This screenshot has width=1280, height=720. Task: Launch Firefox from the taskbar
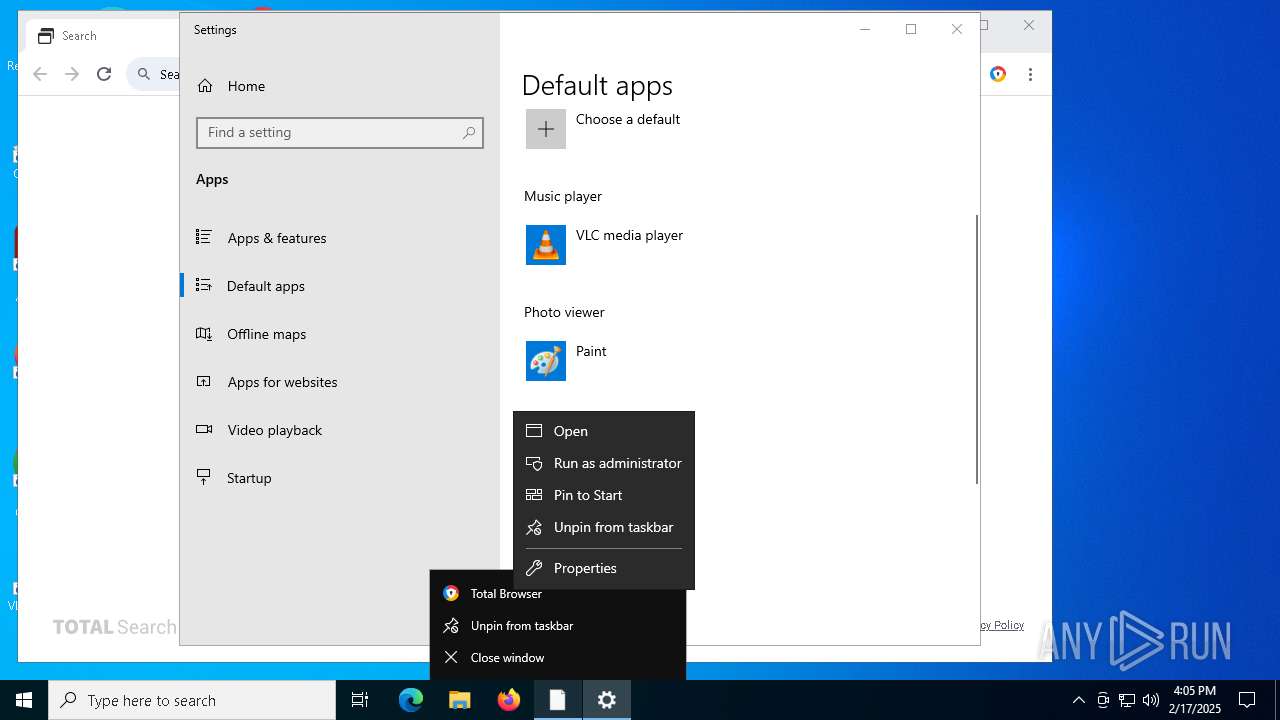pos(509,700)
